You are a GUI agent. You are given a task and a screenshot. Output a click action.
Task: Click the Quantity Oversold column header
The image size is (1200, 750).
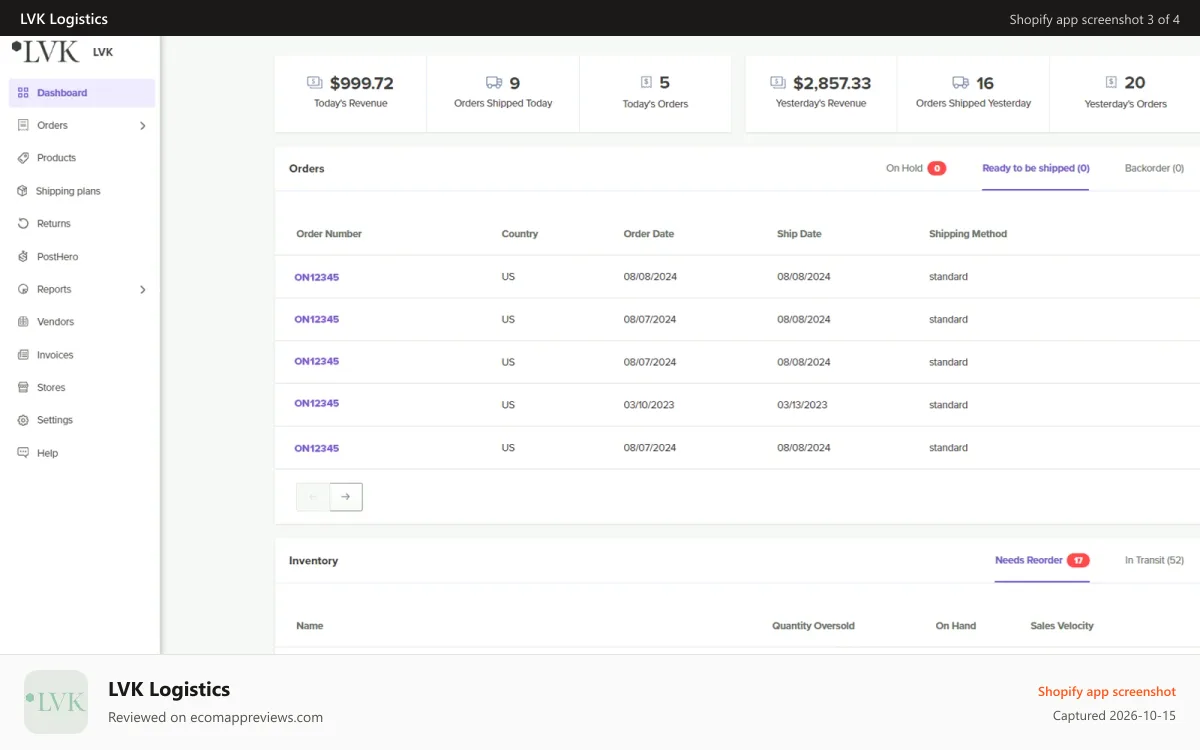tap(813, 626)
